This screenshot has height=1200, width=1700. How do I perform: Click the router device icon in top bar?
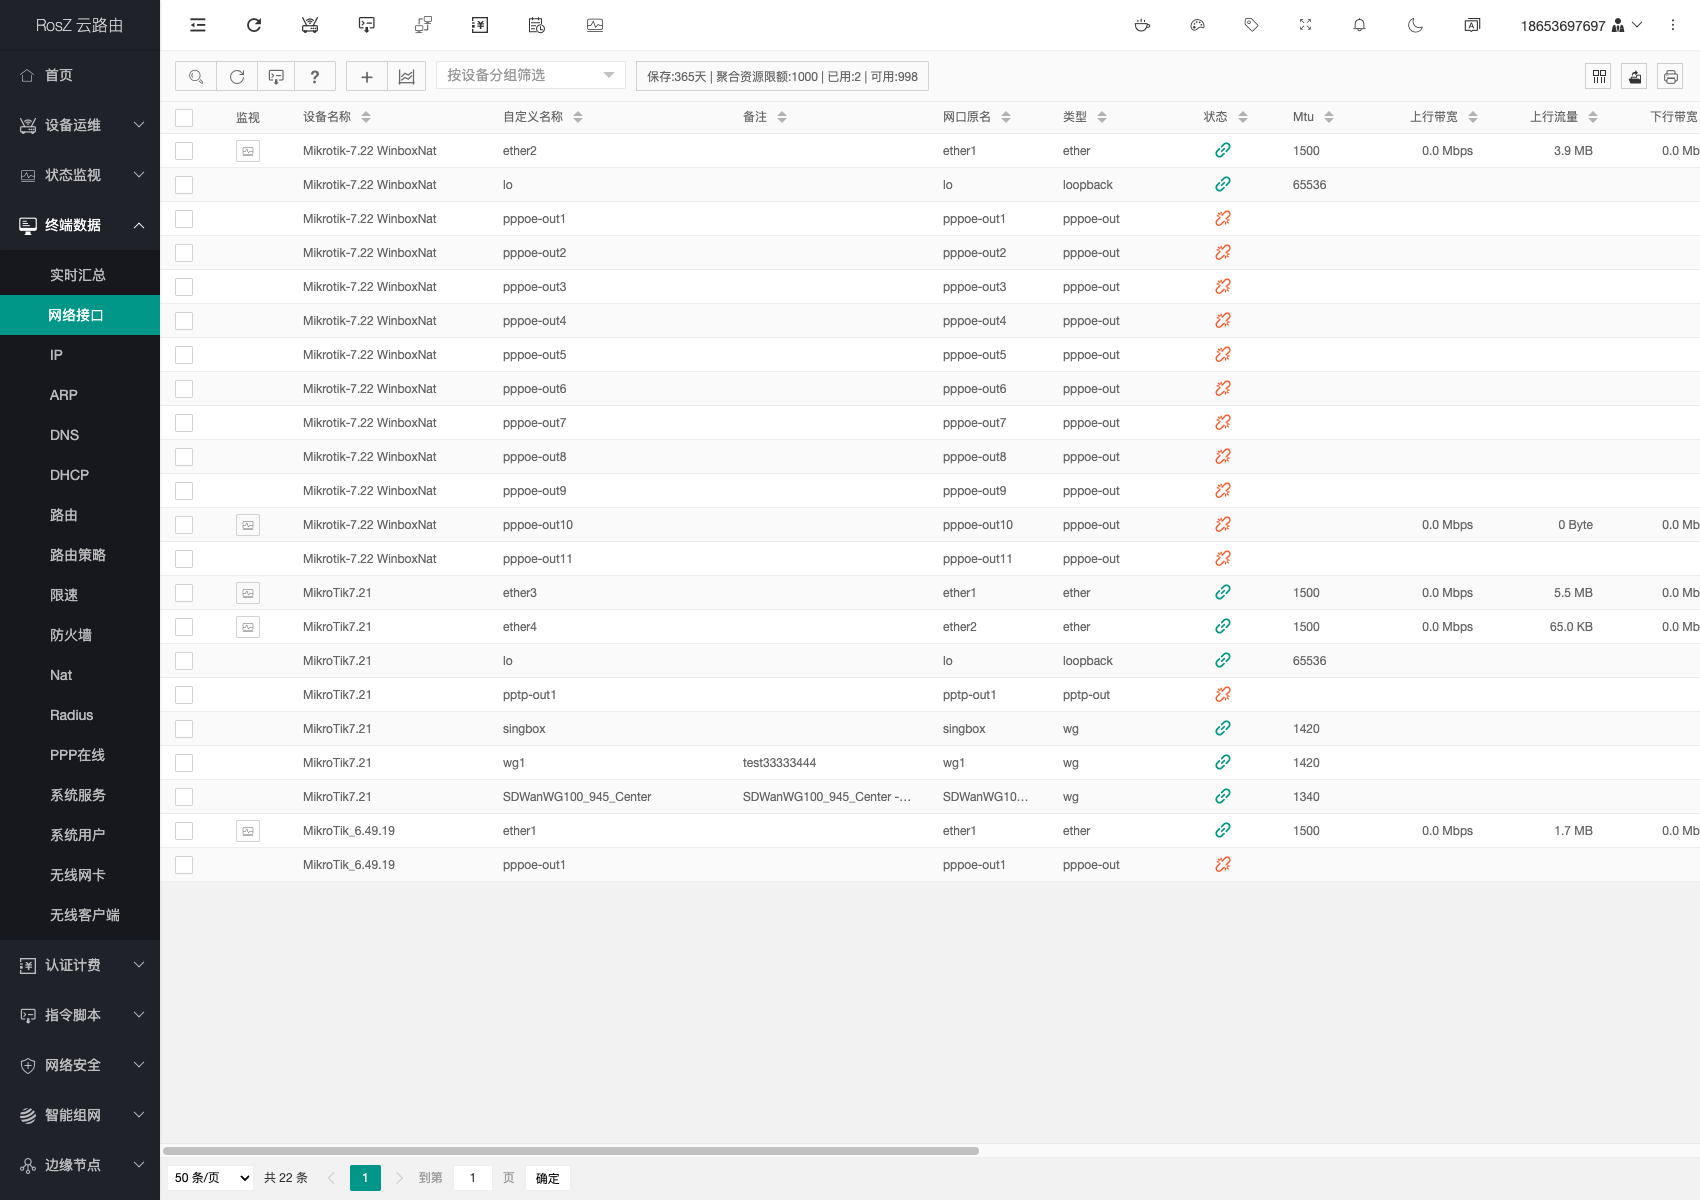(x=310, y=25)
